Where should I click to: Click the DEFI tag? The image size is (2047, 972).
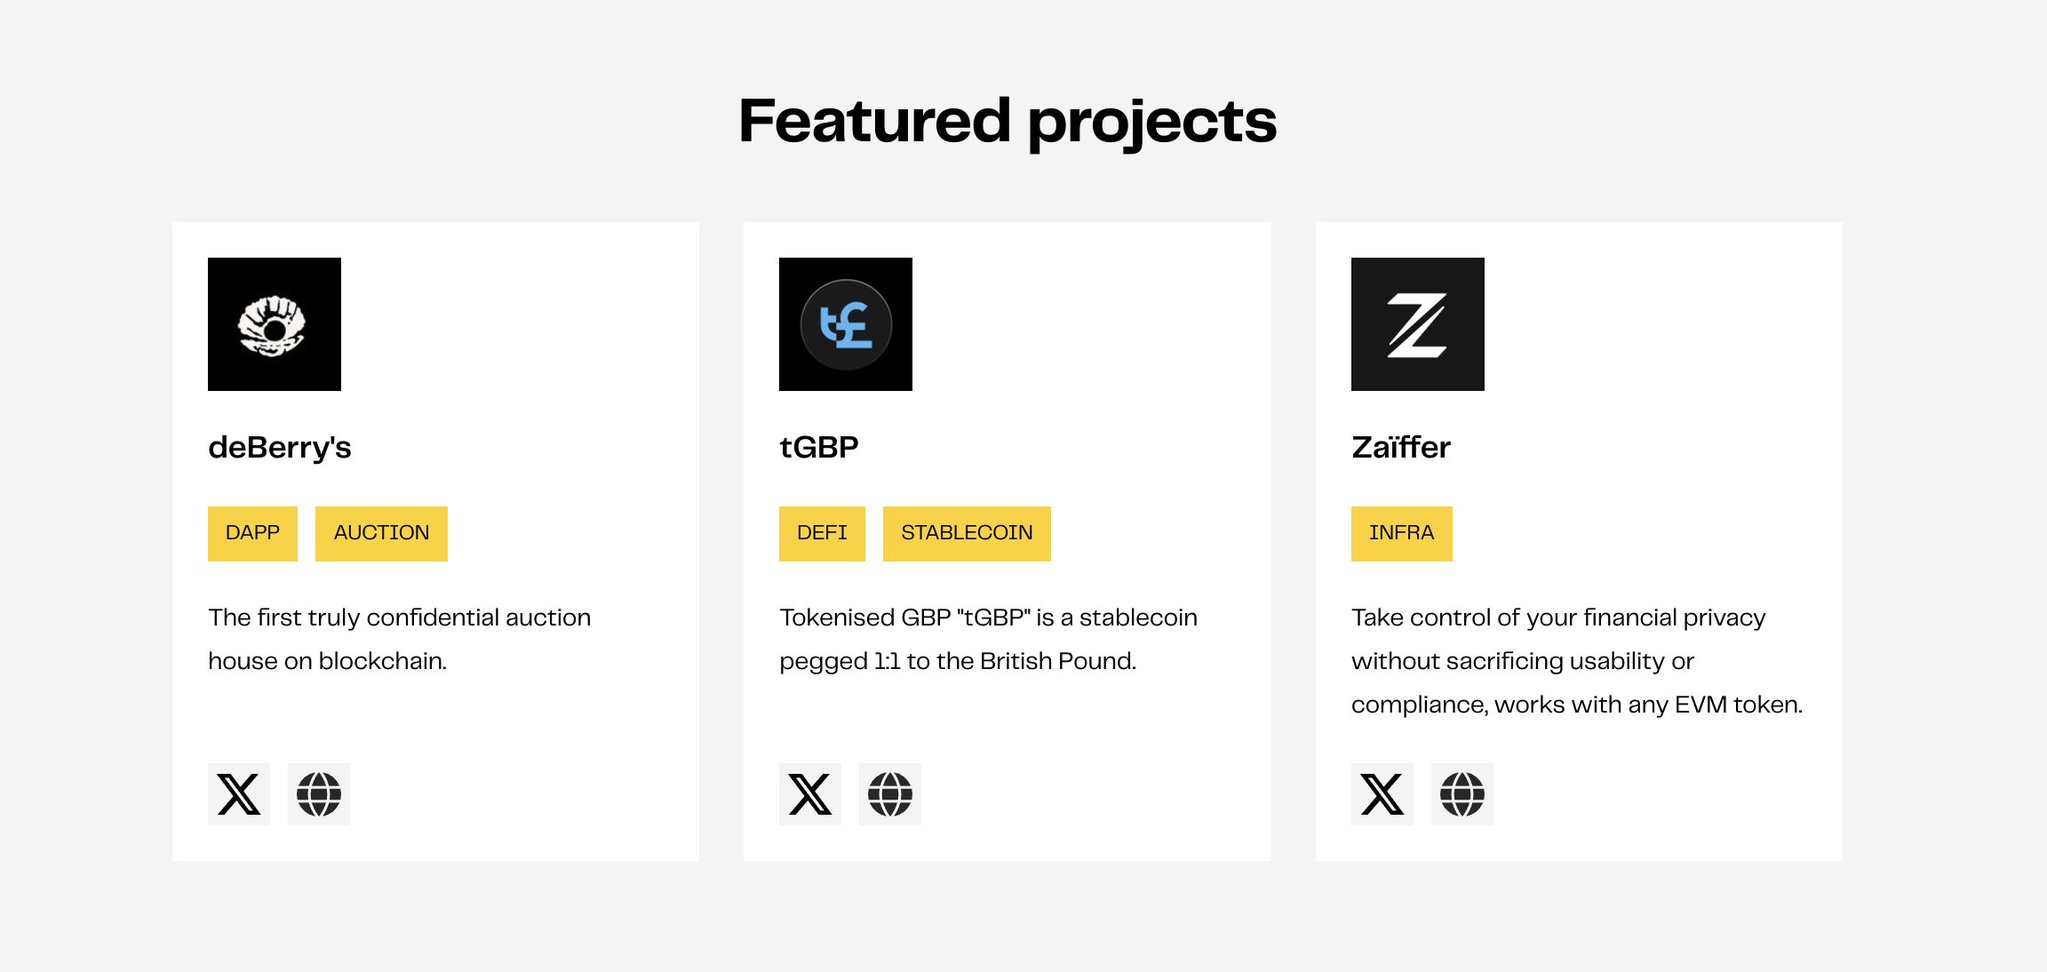click(x=822, y=533)
